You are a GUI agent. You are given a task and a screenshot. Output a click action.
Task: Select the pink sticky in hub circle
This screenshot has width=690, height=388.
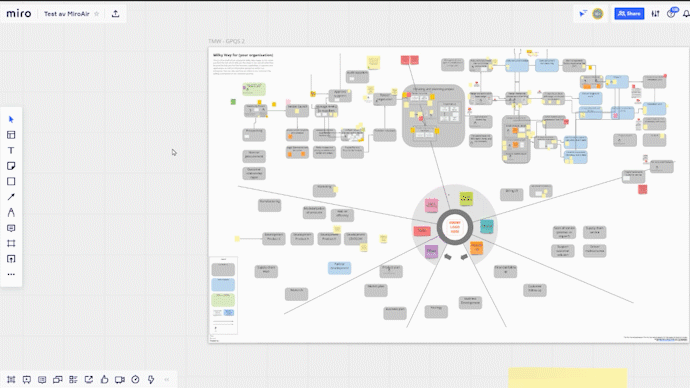tap(432, 205)
